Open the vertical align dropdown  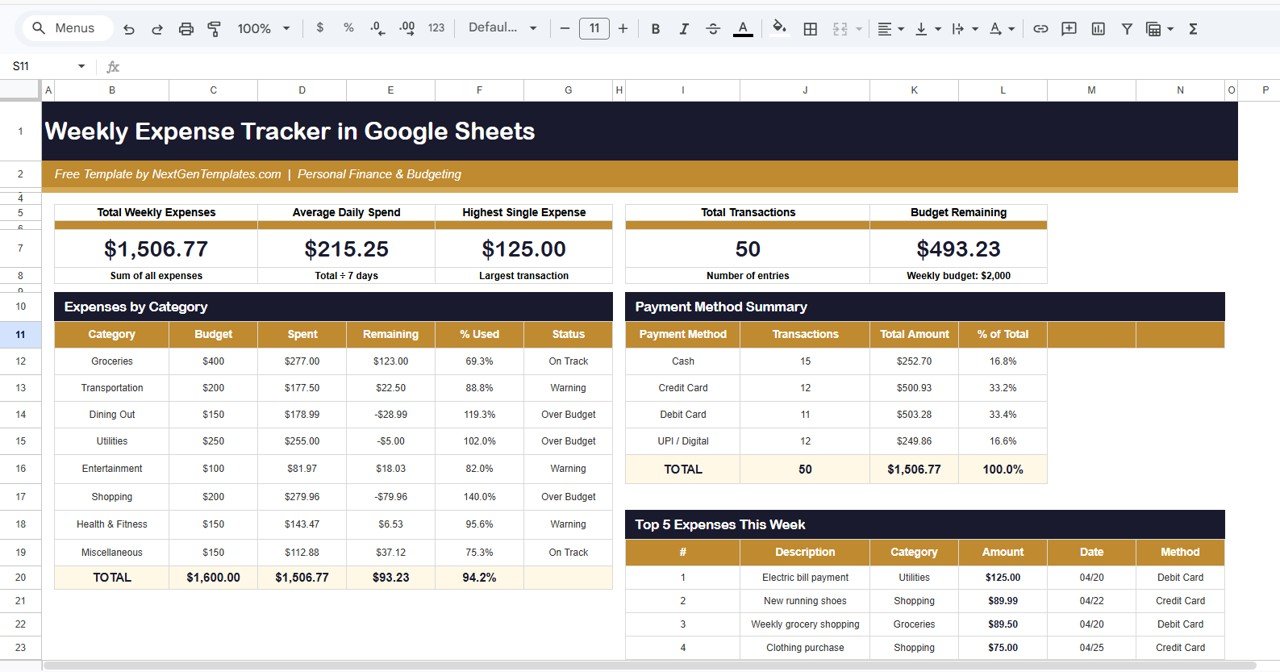click(x=928, y=29)
